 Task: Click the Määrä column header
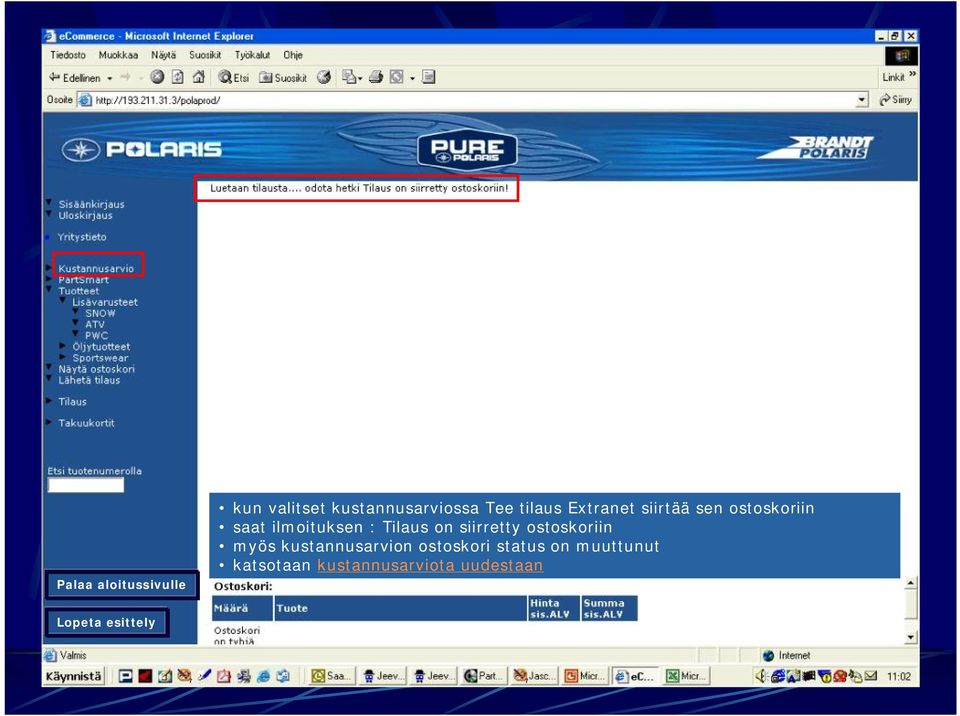tap(242, 608)
